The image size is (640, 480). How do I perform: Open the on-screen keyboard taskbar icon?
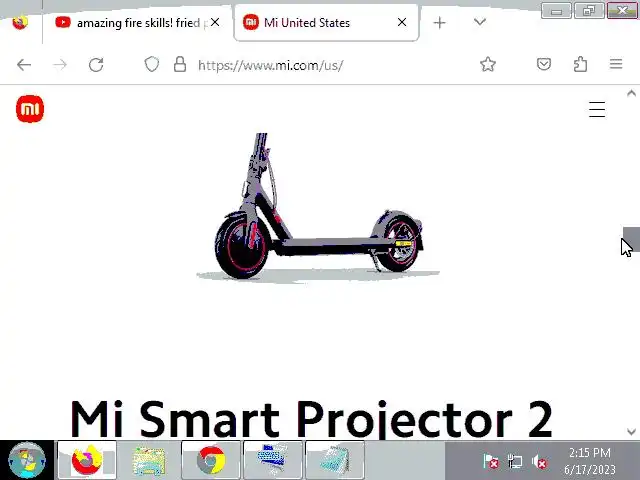273,460
